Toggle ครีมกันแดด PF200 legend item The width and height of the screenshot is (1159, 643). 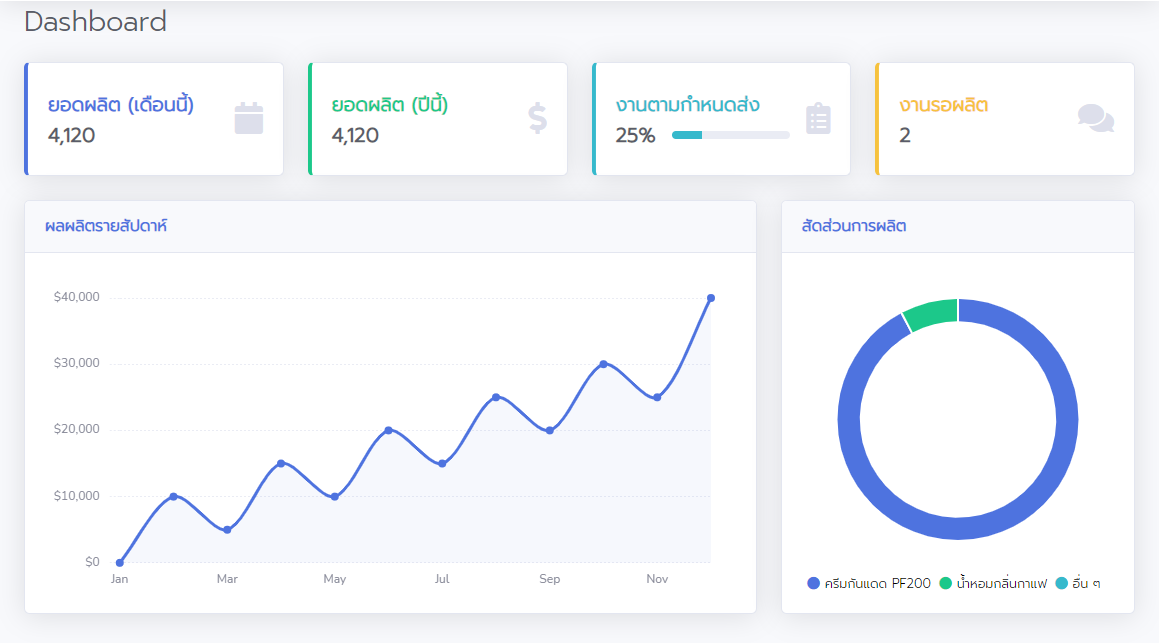(869, 583)
